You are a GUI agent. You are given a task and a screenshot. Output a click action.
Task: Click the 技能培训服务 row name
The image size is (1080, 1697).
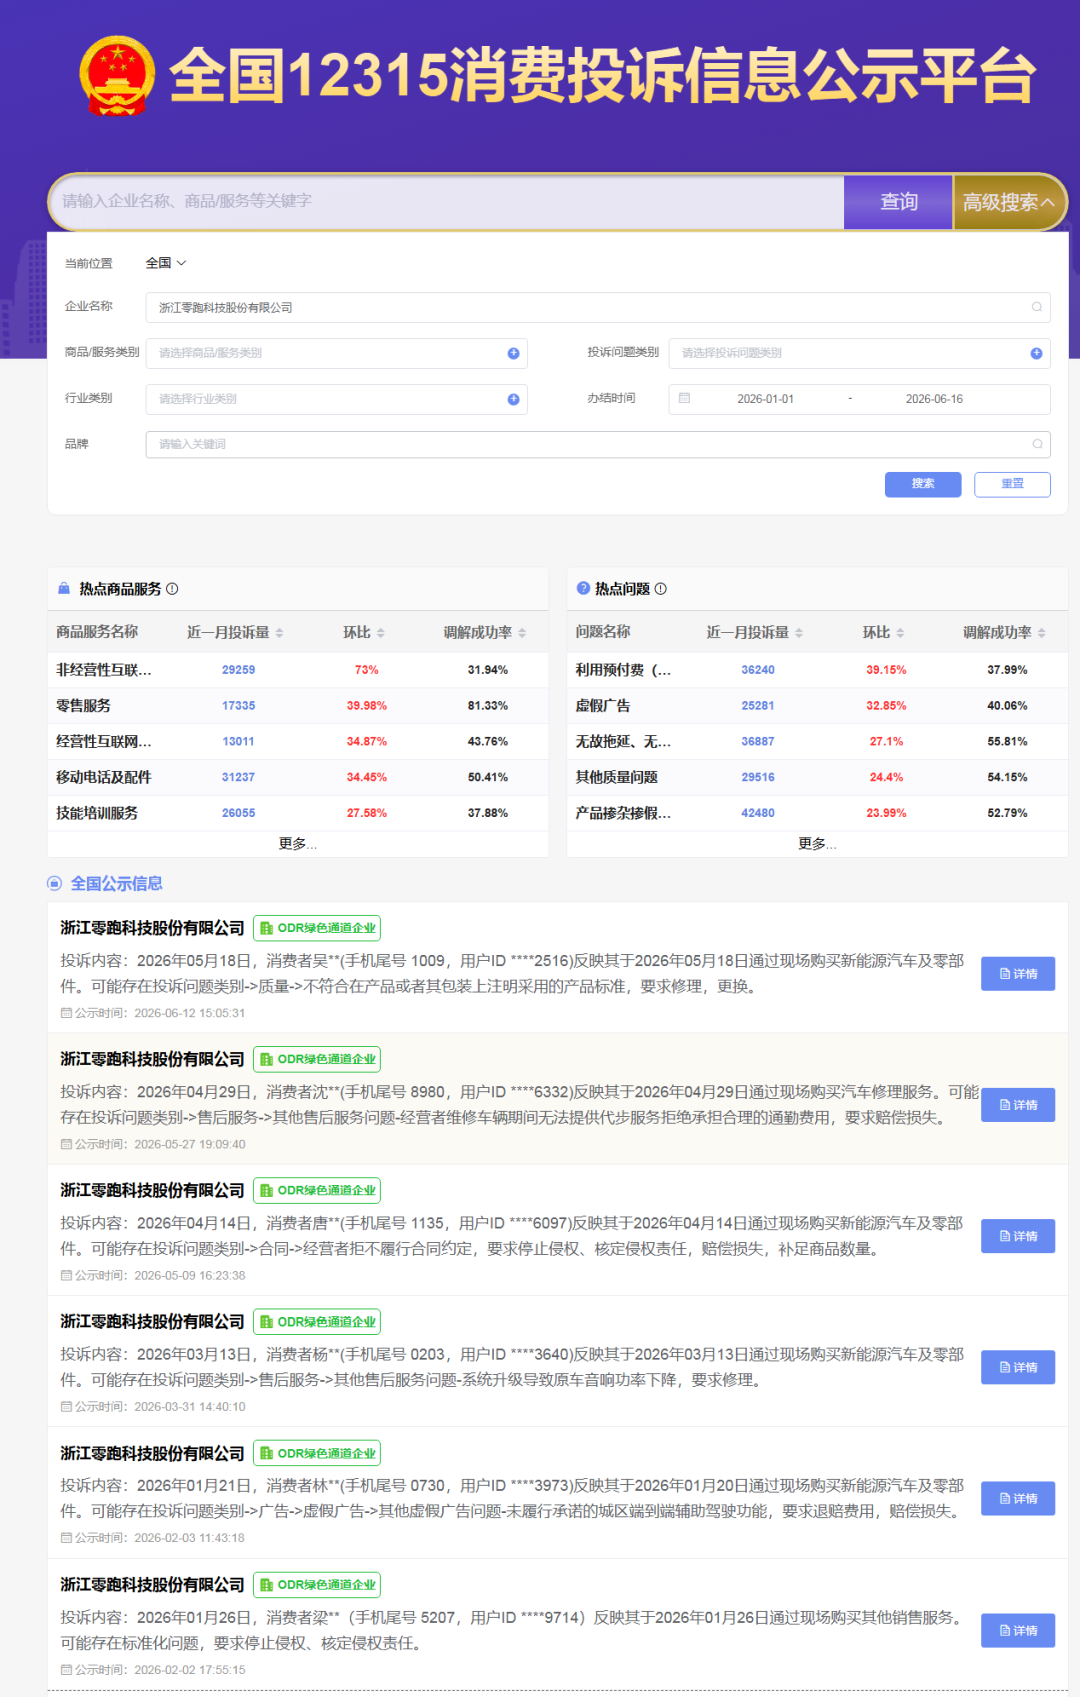pos(97,813)
